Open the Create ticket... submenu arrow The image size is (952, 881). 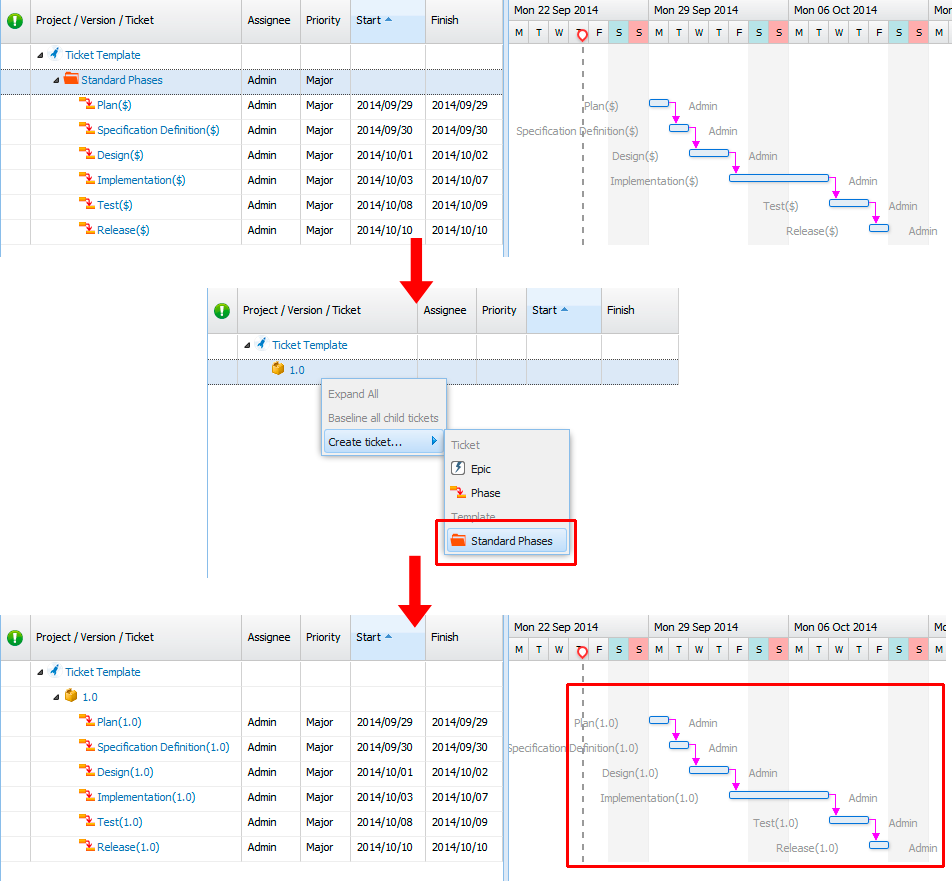point(434,442)
